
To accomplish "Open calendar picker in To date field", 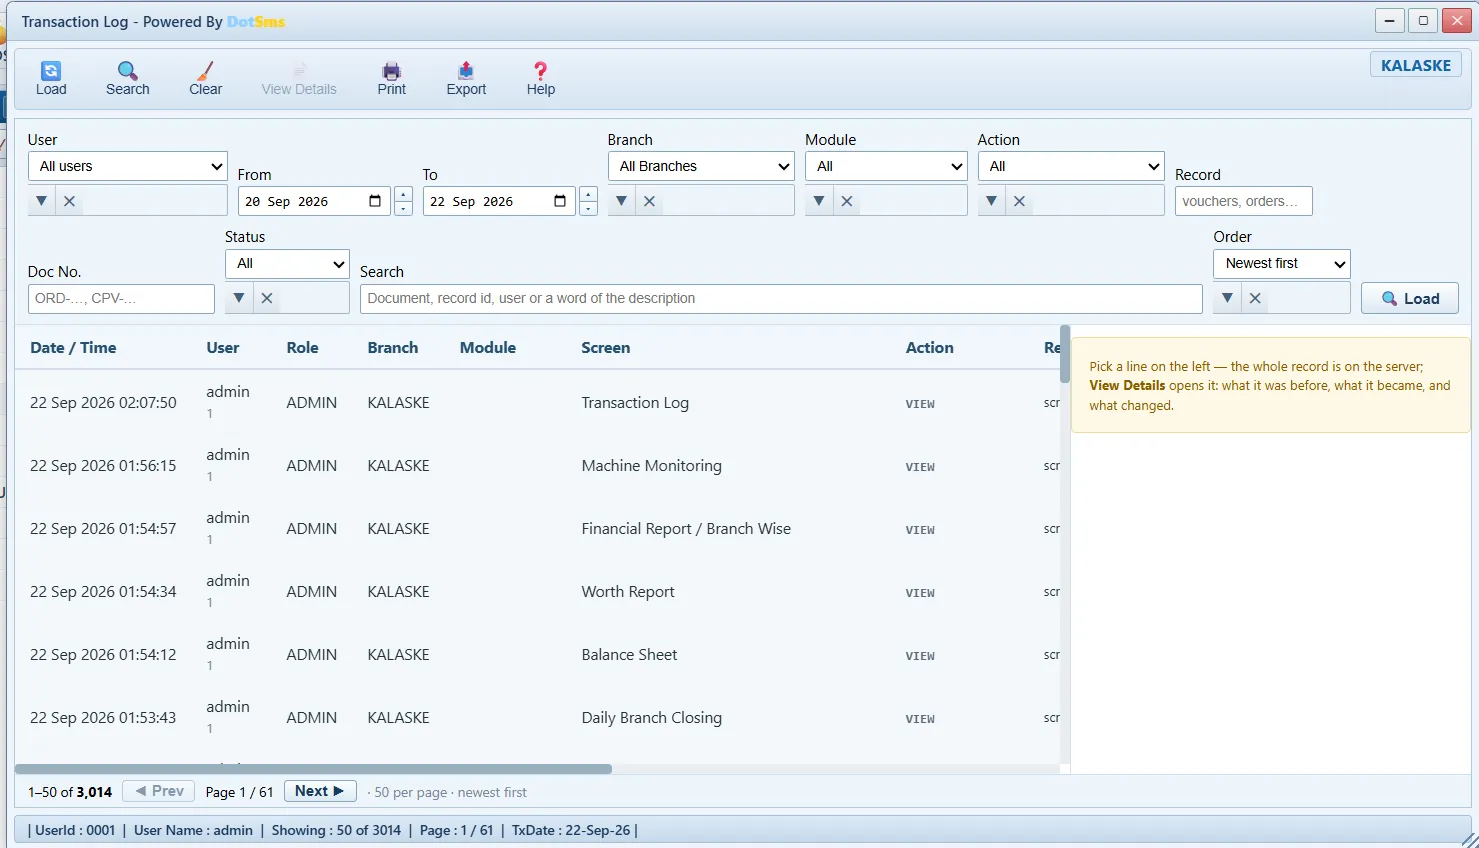I will (560, 201).
